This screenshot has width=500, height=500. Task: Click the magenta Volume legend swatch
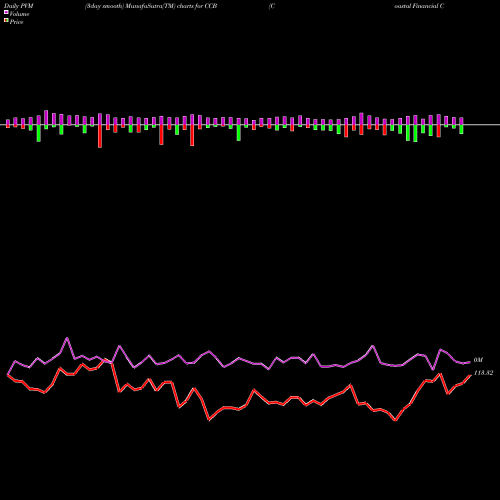pyautogui.click(x=6, y=13)
